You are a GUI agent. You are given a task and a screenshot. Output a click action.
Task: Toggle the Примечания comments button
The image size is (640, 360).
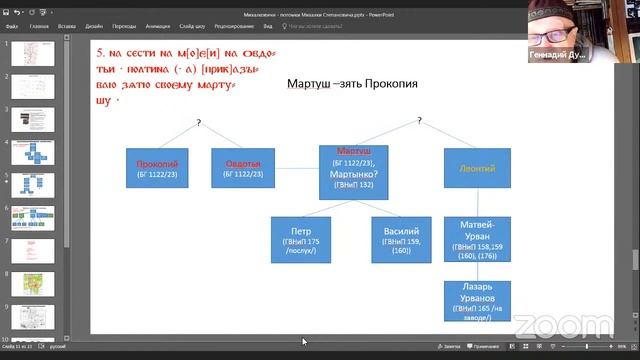483,347
